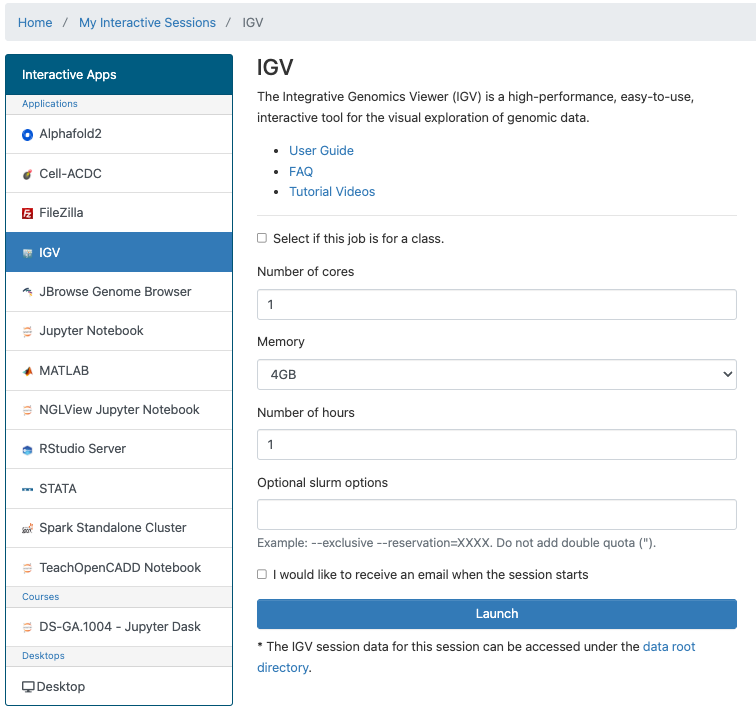Open the User Guide link
The image size is (756, 711).
click(x=321, y=151)
